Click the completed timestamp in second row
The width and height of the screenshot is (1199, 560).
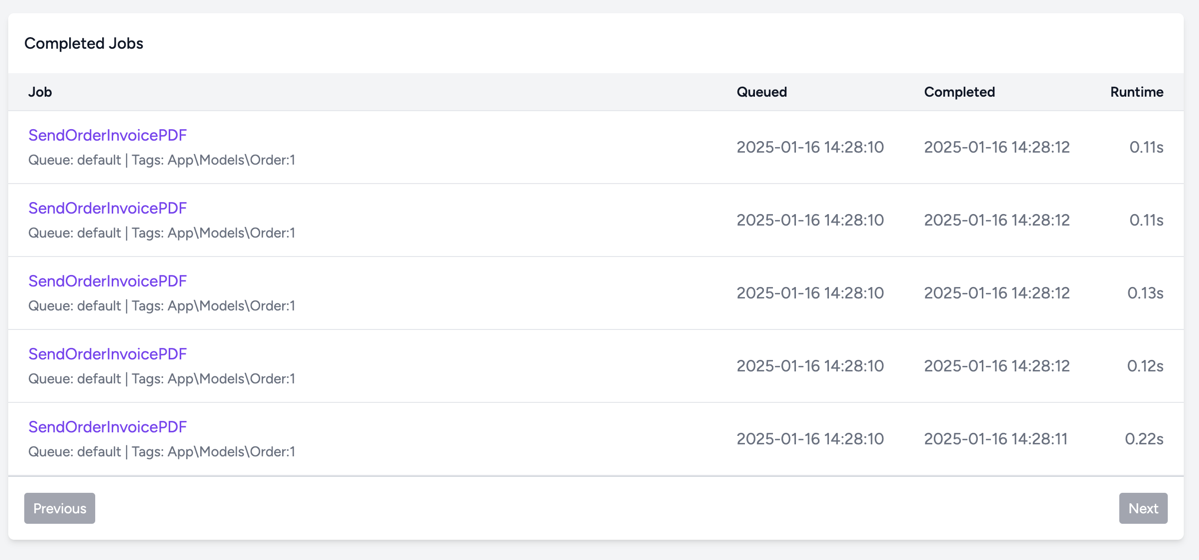pos(997,220)
